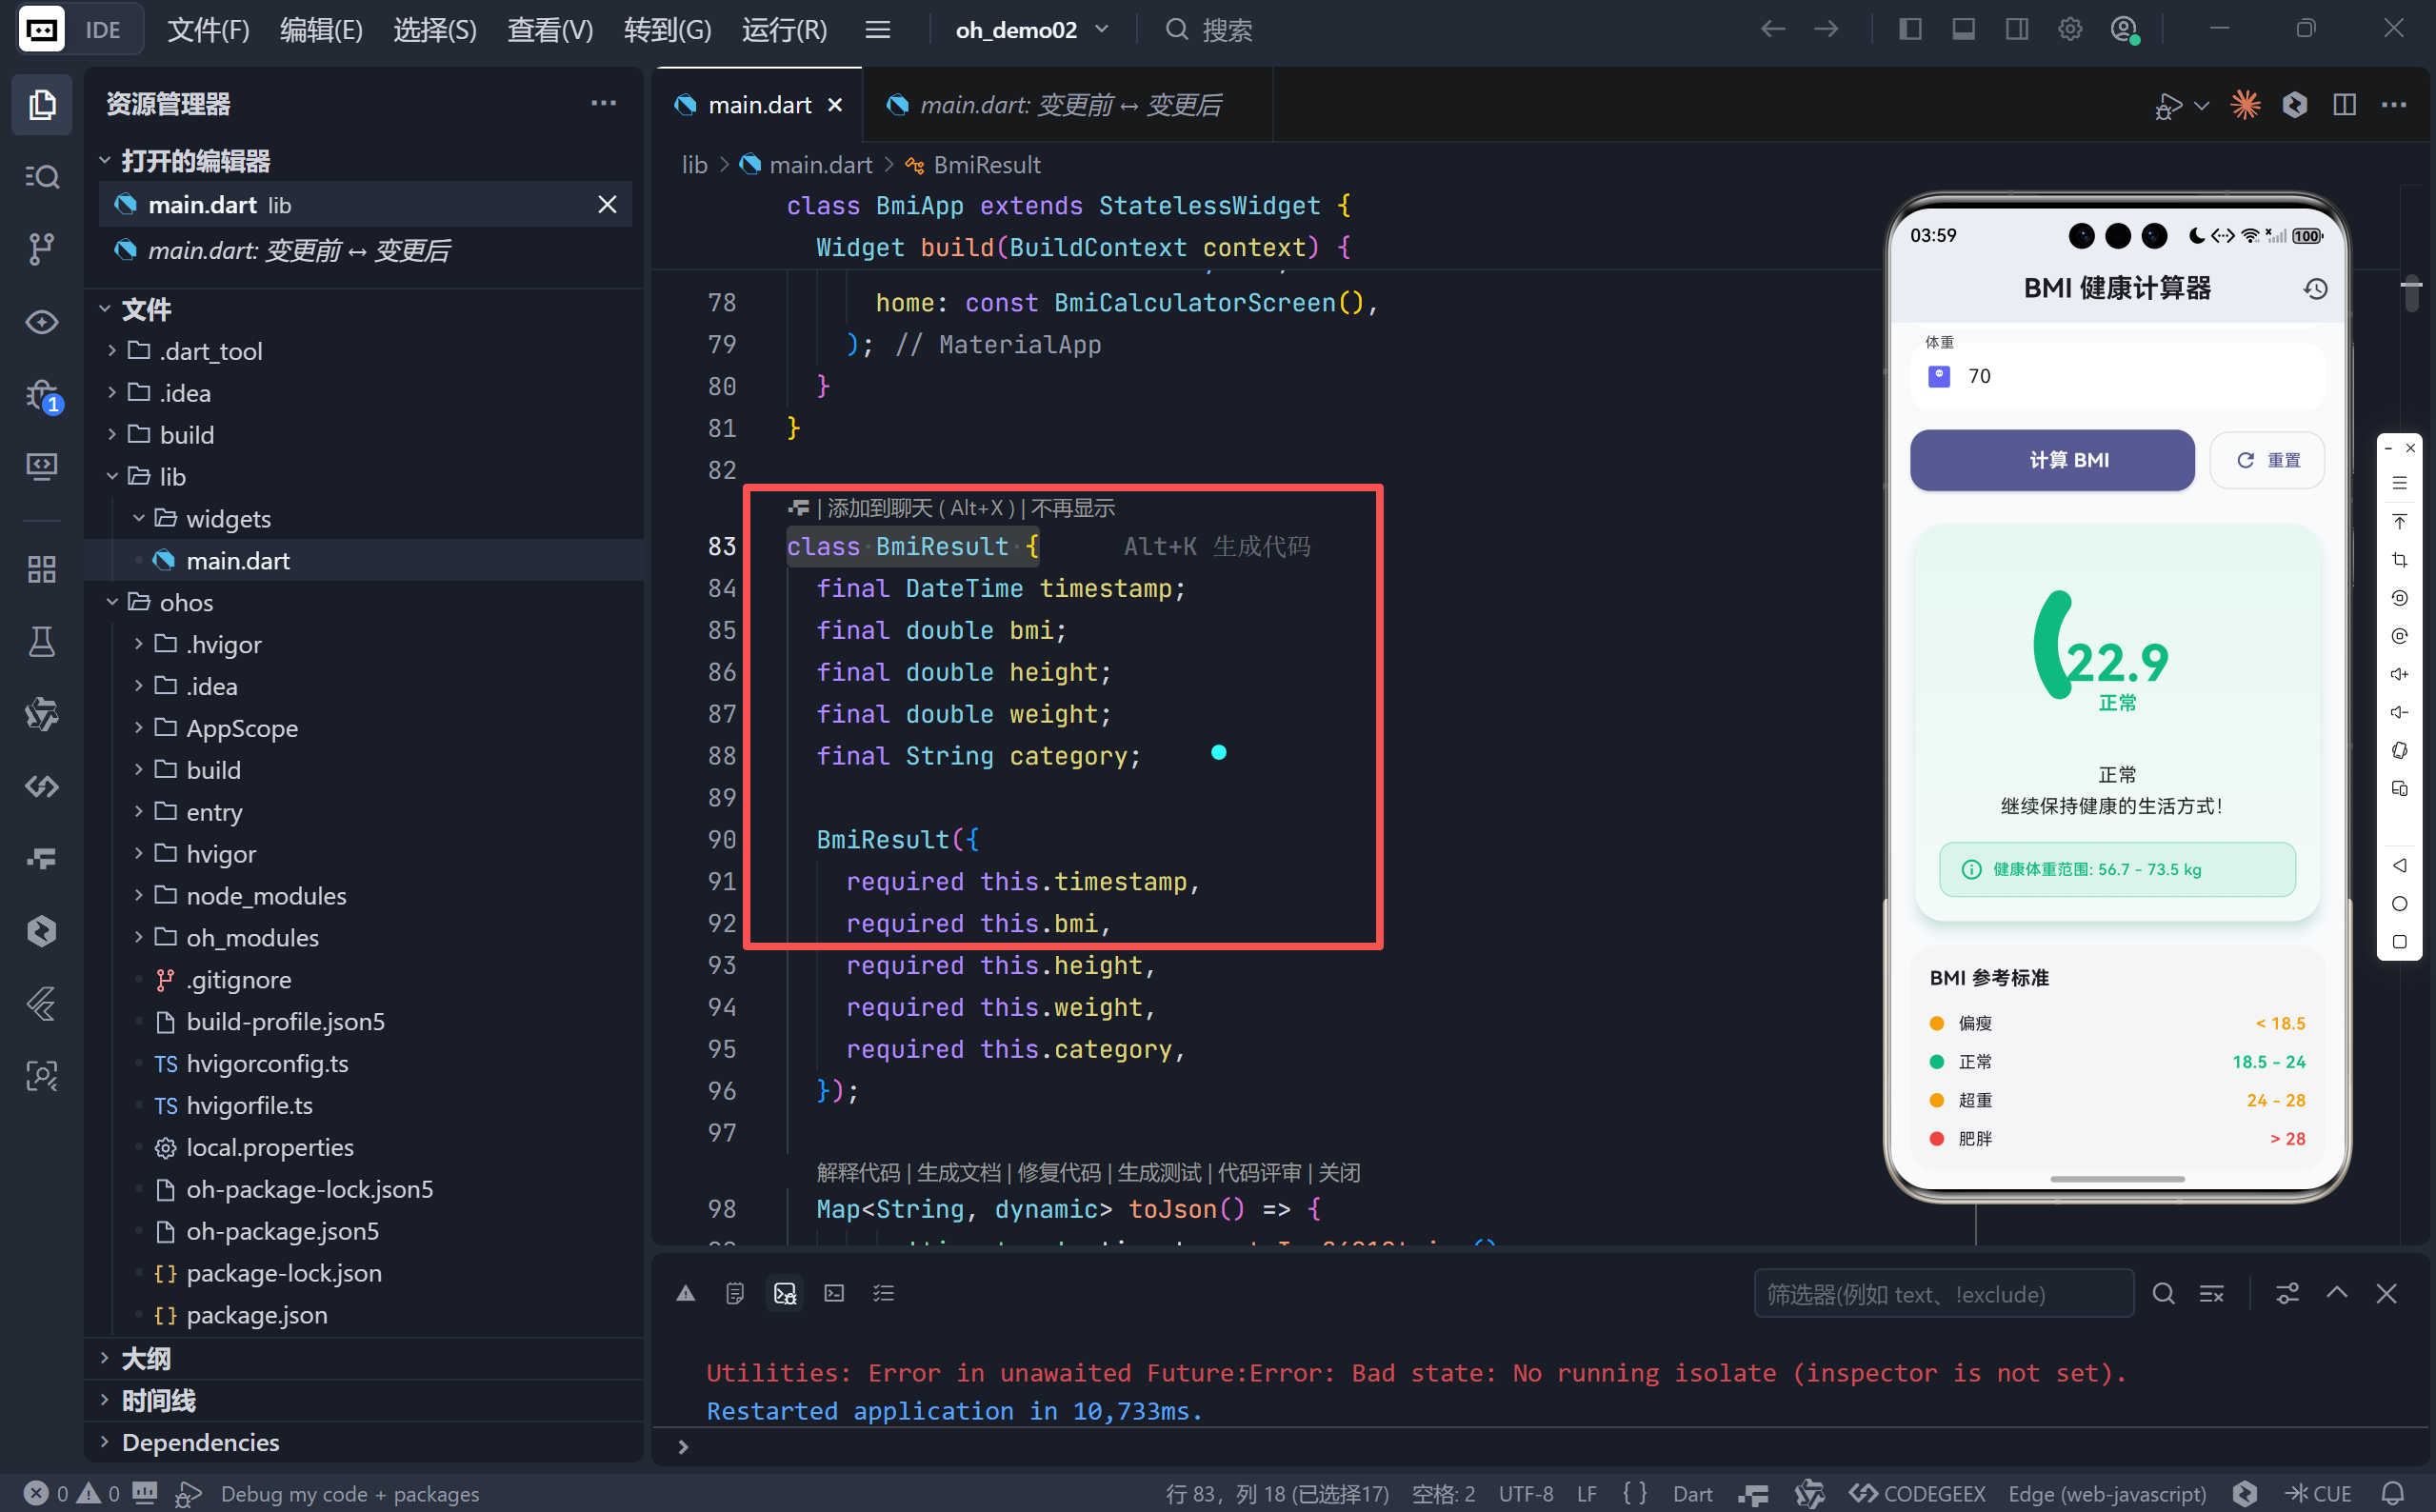Viewport: 2436px width, 1512px height.
Task: Click the BMI history clock icon
Action: pyautogui.click(x=2315, y=289)
